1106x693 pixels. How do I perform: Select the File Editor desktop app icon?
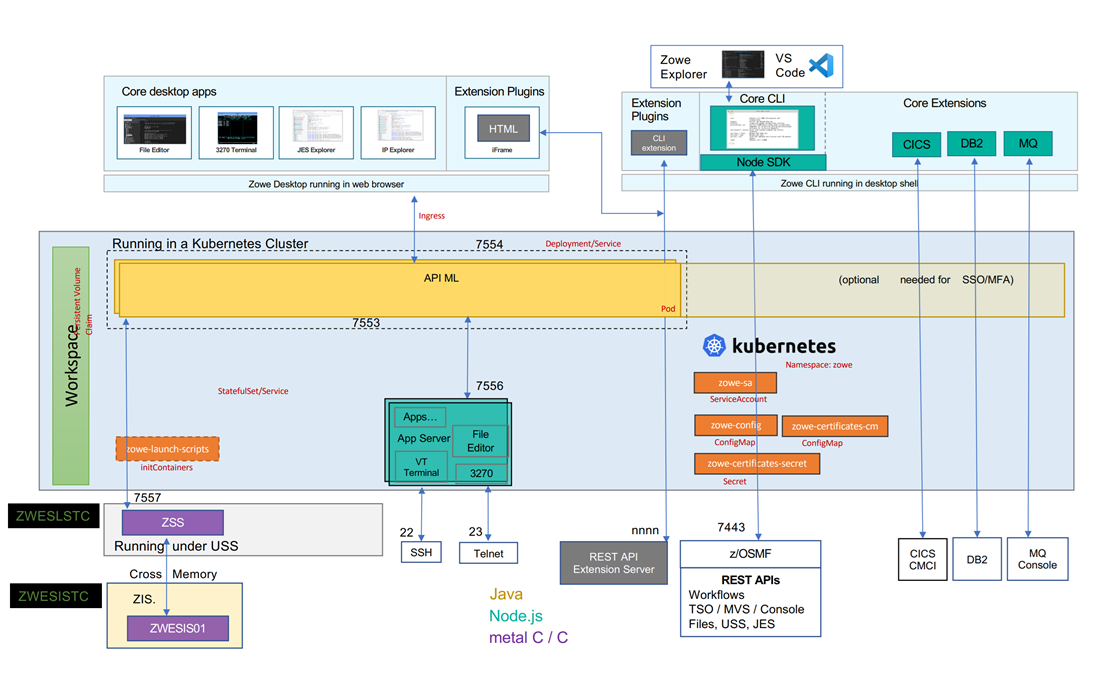(153, 133)
